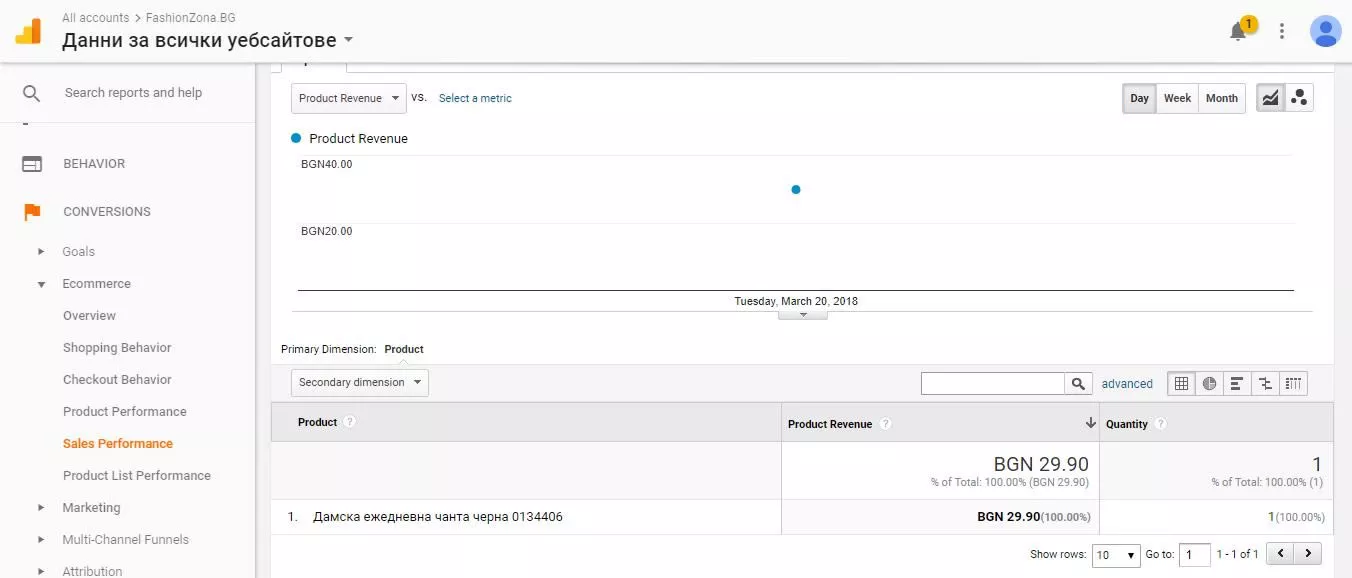The height and width of the screenshot is (578, 1352).
Task: Click the Conversions flag icon
Action: (x=32, y=212)
